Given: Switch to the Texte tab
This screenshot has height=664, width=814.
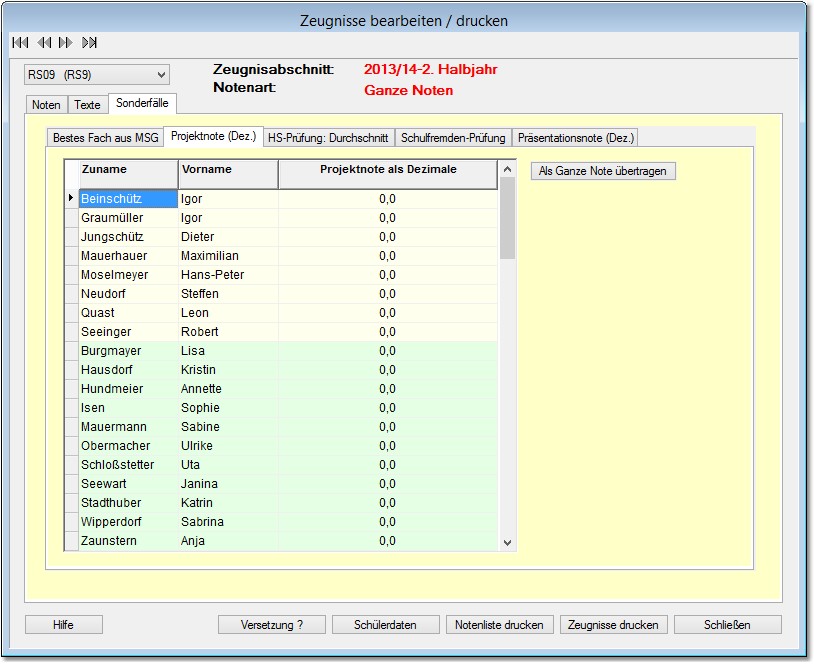Looking at the screenshot, I should [x=87, y=105].
